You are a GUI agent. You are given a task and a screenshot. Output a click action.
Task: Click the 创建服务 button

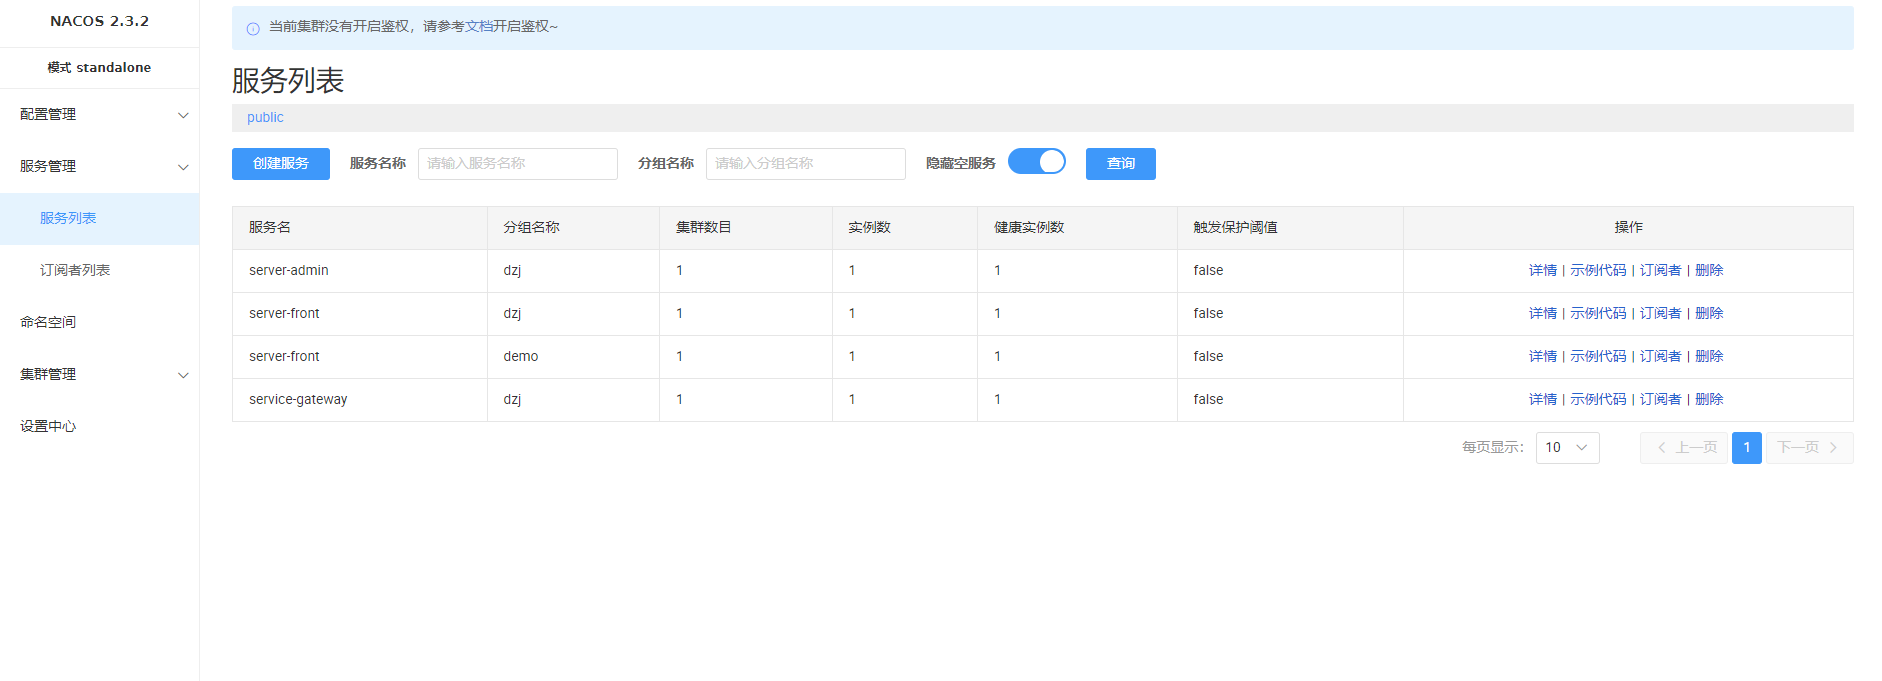pyautogui.click(x=281, y=164)
